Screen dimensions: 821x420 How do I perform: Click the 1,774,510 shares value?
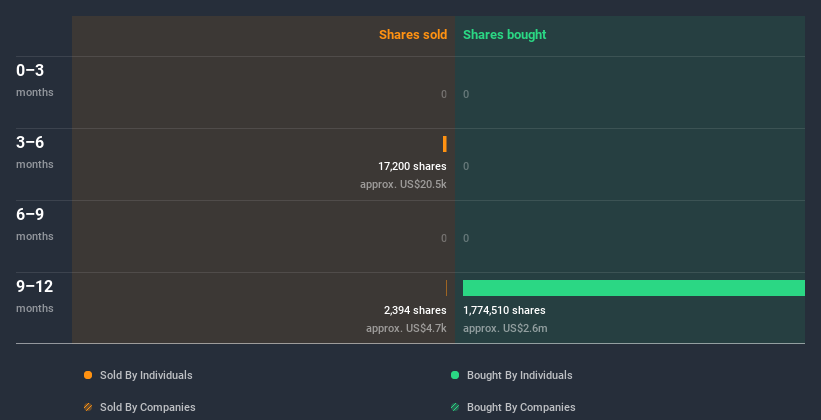click(x=504, y=310)
